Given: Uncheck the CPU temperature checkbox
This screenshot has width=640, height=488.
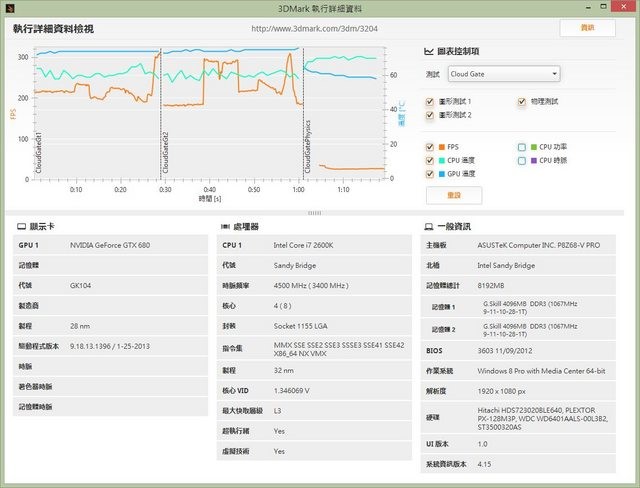Looking at the screenshot, I should pos(429,160).
